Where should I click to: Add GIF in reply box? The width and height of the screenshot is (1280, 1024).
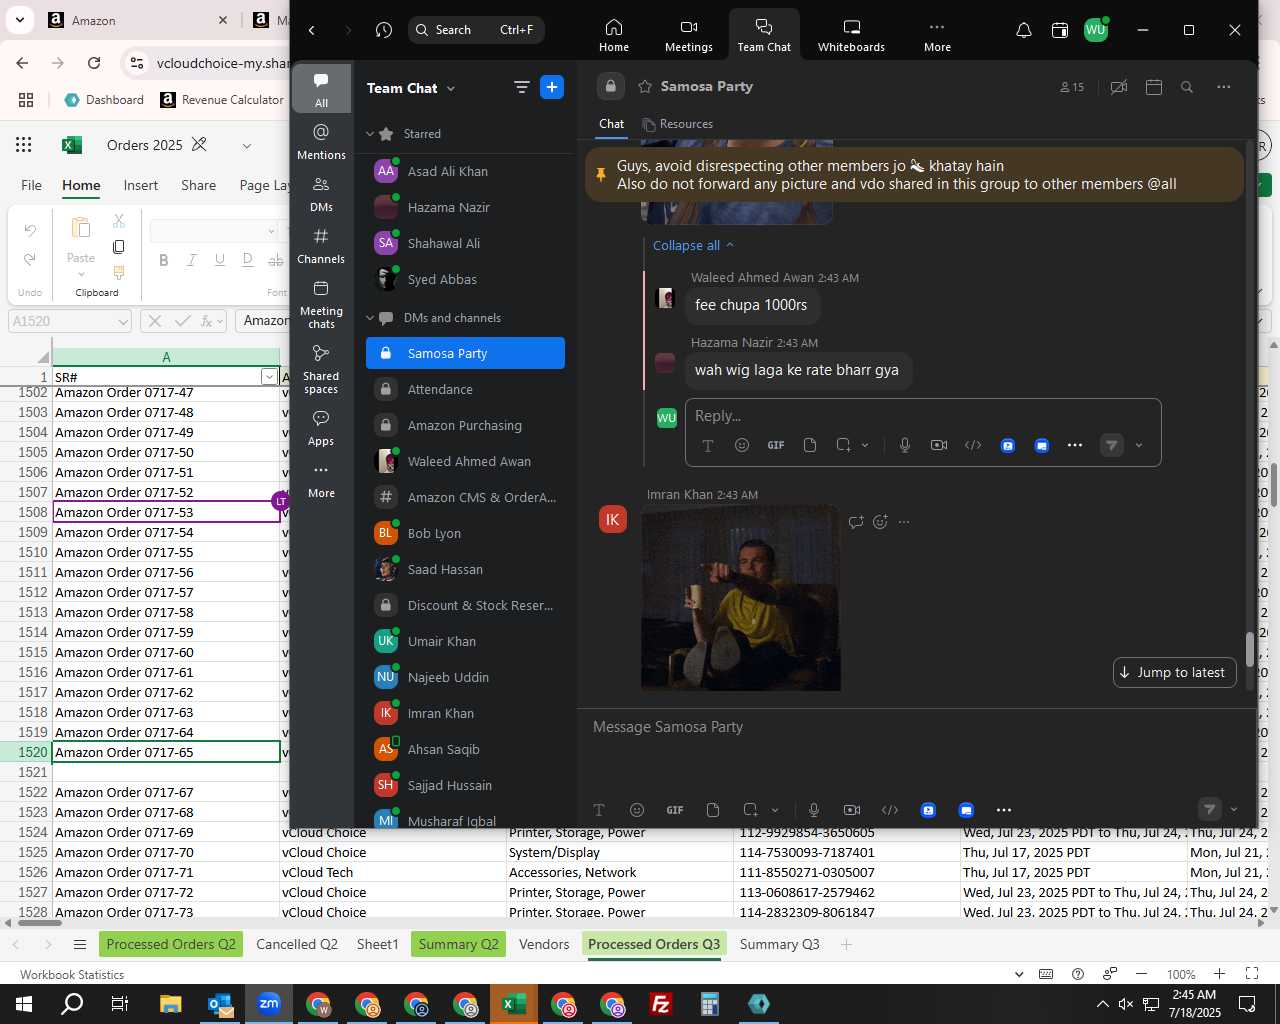(x=776, y=445)
